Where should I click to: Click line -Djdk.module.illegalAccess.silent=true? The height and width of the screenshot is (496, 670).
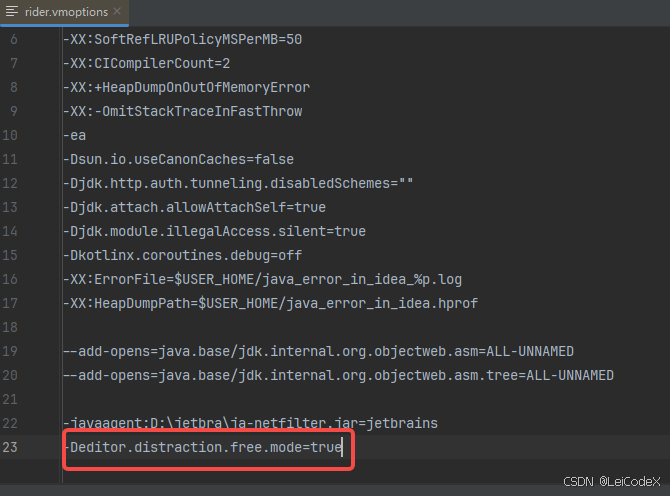215,231
